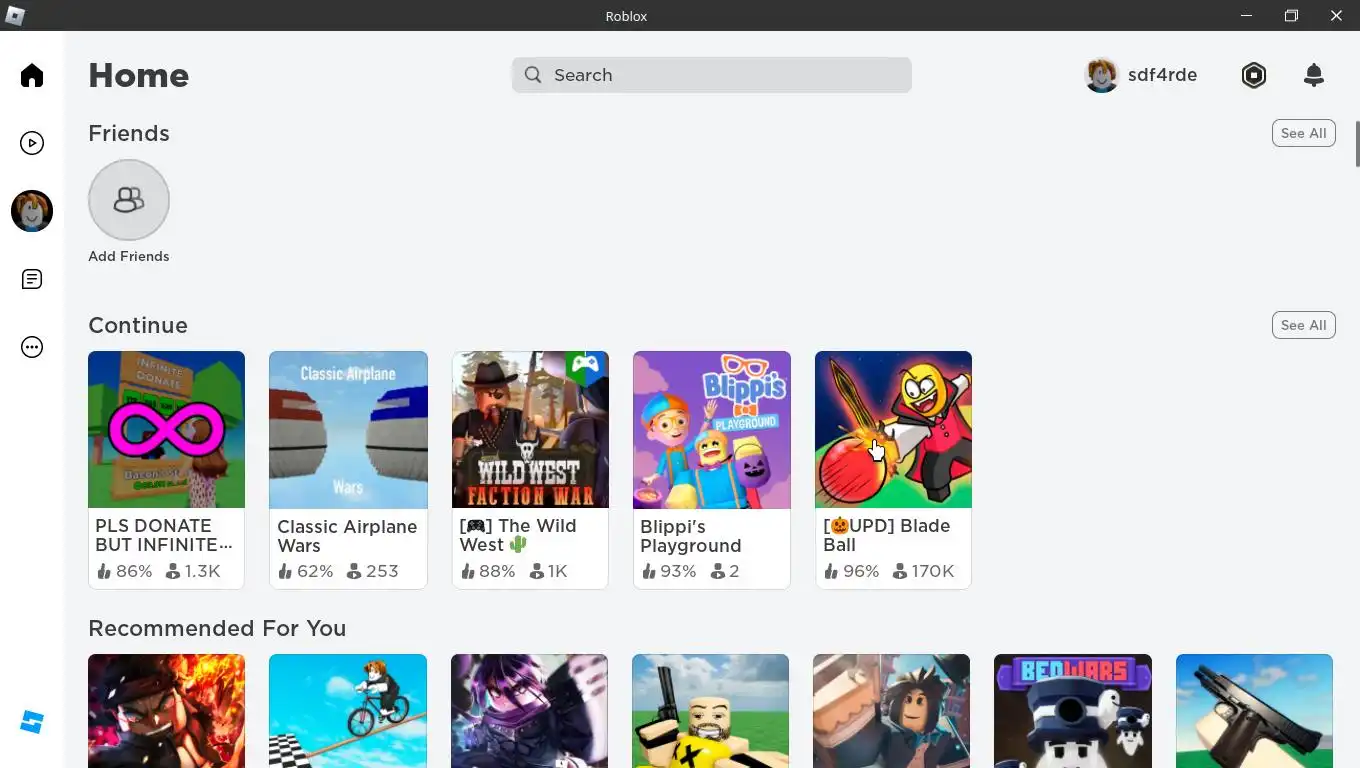This screenshot has height=768, width=1360.
Task: Click the Blippi's Playground title text
Action: 691,536
